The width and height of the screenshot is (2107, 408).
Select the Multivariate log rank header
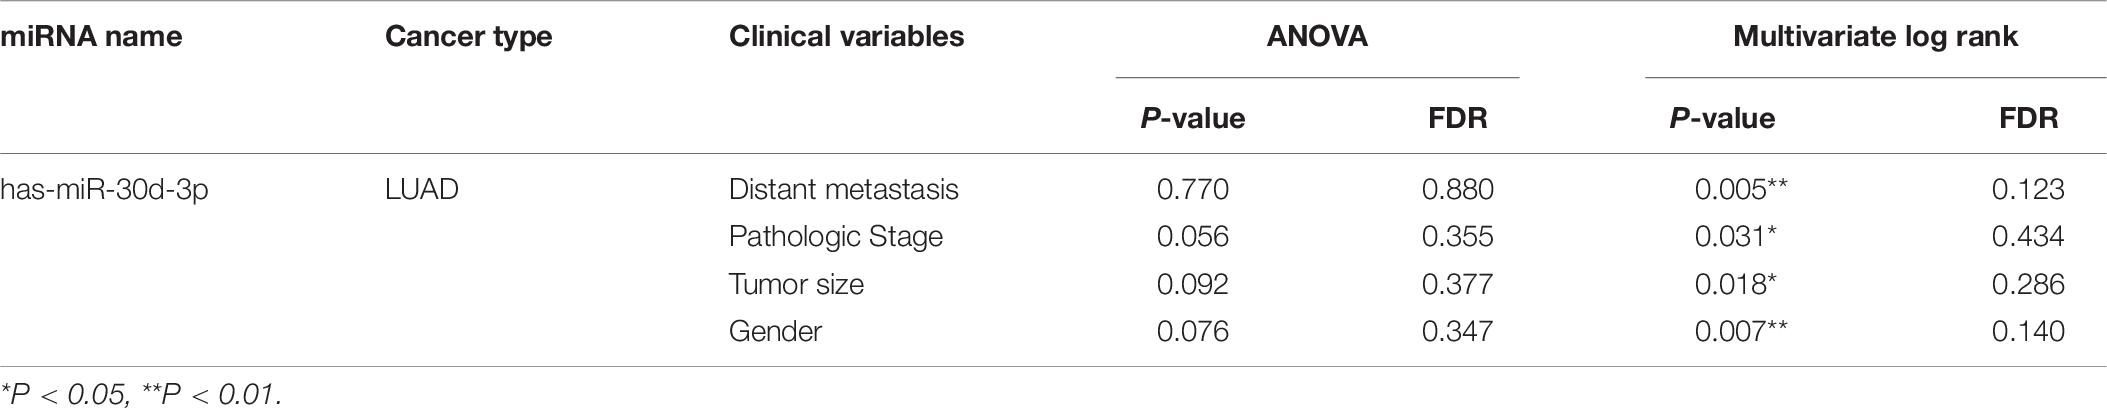(x=1875, y=37)
